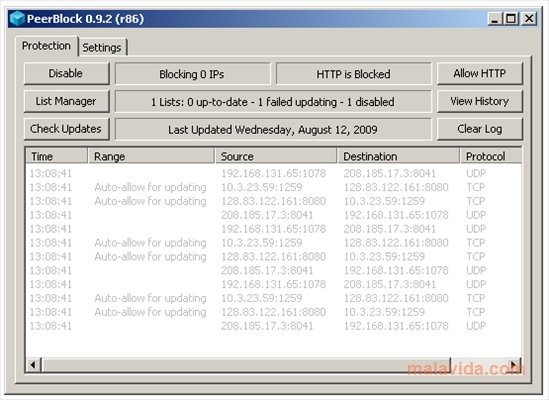This screenshot has height=400, width=549.
Task: Open the List Manager
Action: 67,101
